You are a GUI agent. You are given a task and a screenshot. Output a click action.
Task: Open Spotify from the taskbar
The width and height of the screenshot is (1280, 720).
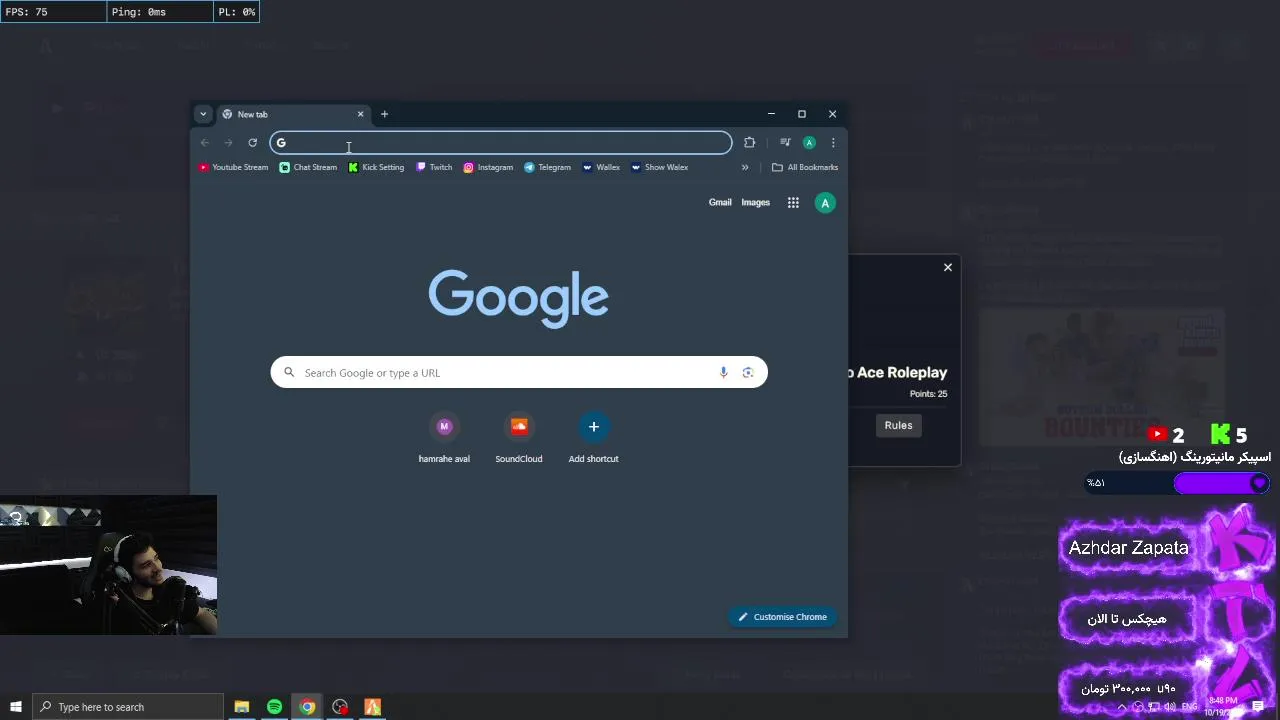click(274, 707)
